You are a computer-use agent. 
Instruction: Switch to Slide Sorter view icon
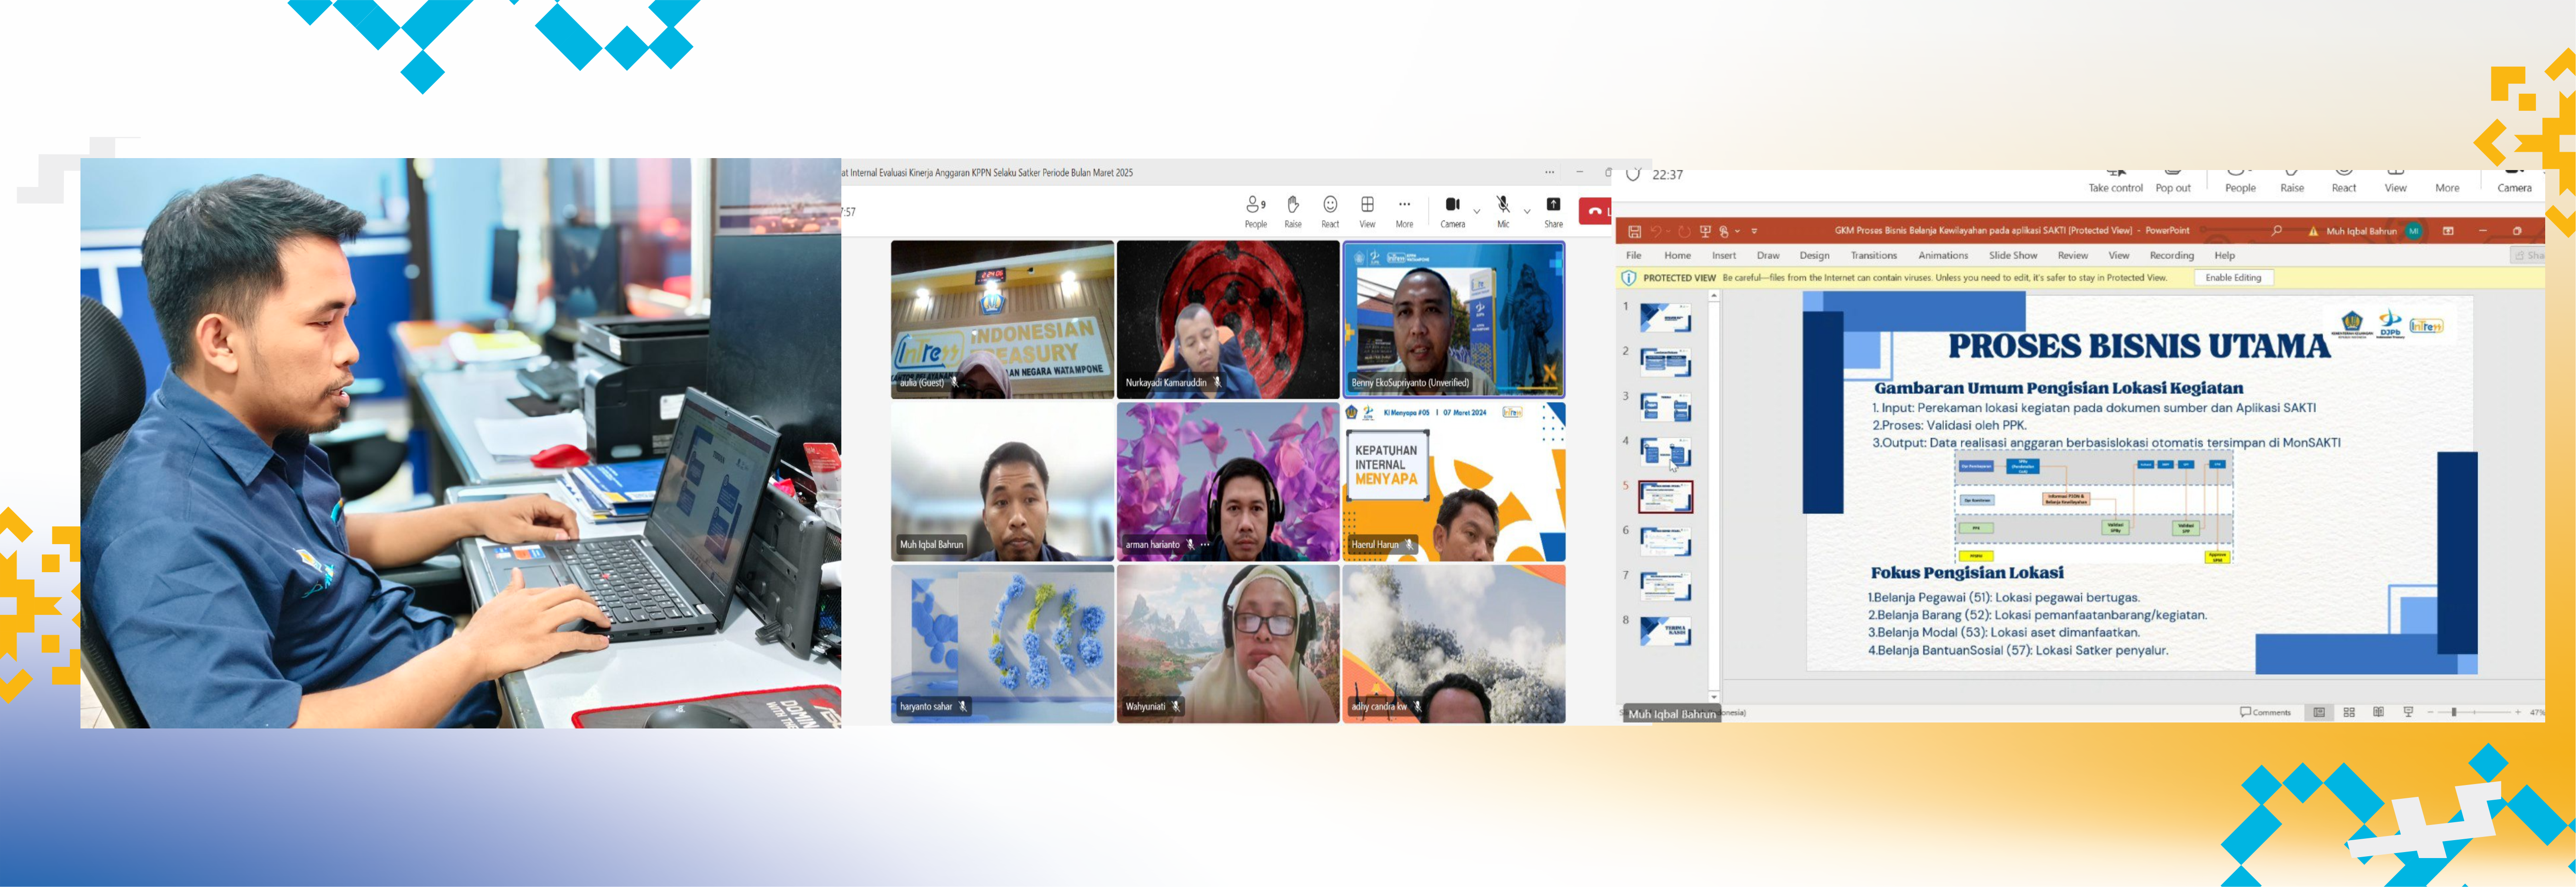tap(2349, 712)
